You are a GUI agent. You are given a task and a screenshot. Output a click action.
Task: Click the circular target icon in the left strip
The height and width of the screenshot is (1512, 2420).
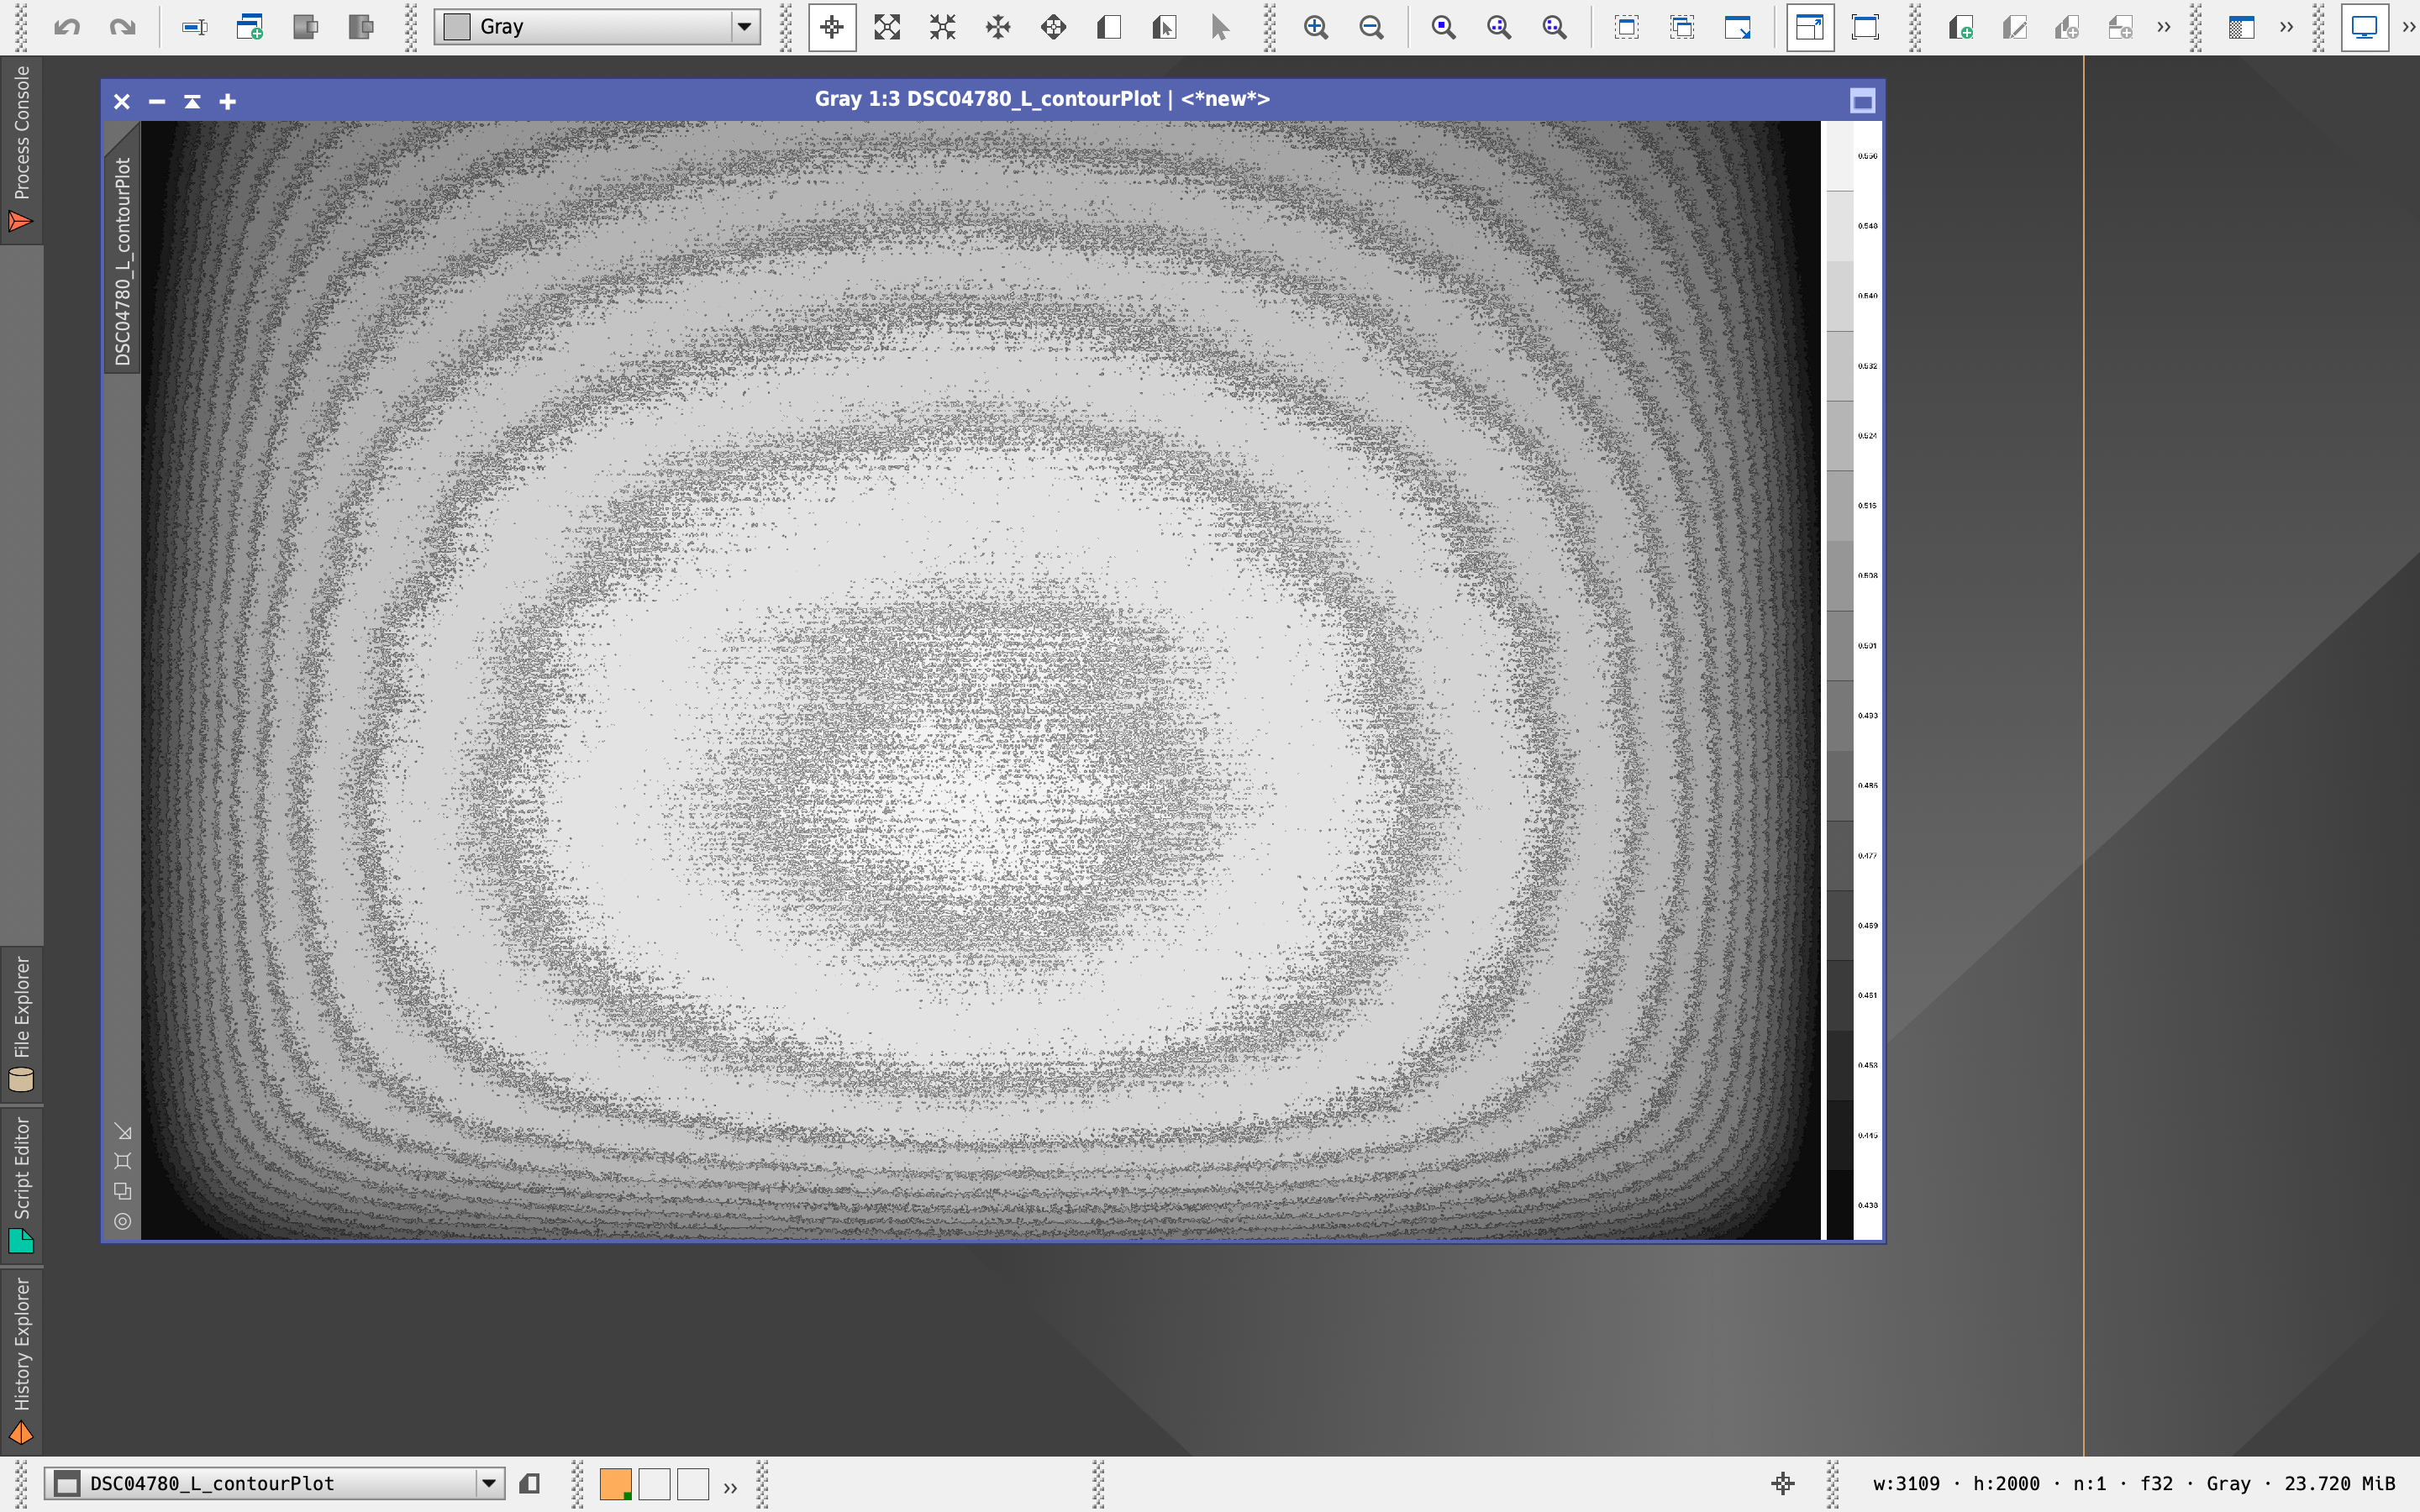tap(123, 1221)
